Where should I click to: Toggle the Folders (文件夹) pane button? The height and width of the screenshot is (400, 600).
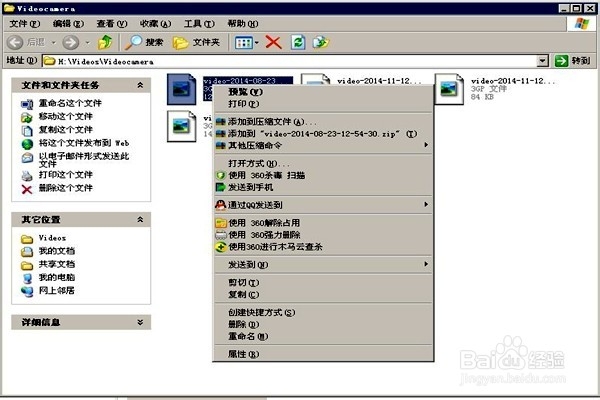(196, 42)
